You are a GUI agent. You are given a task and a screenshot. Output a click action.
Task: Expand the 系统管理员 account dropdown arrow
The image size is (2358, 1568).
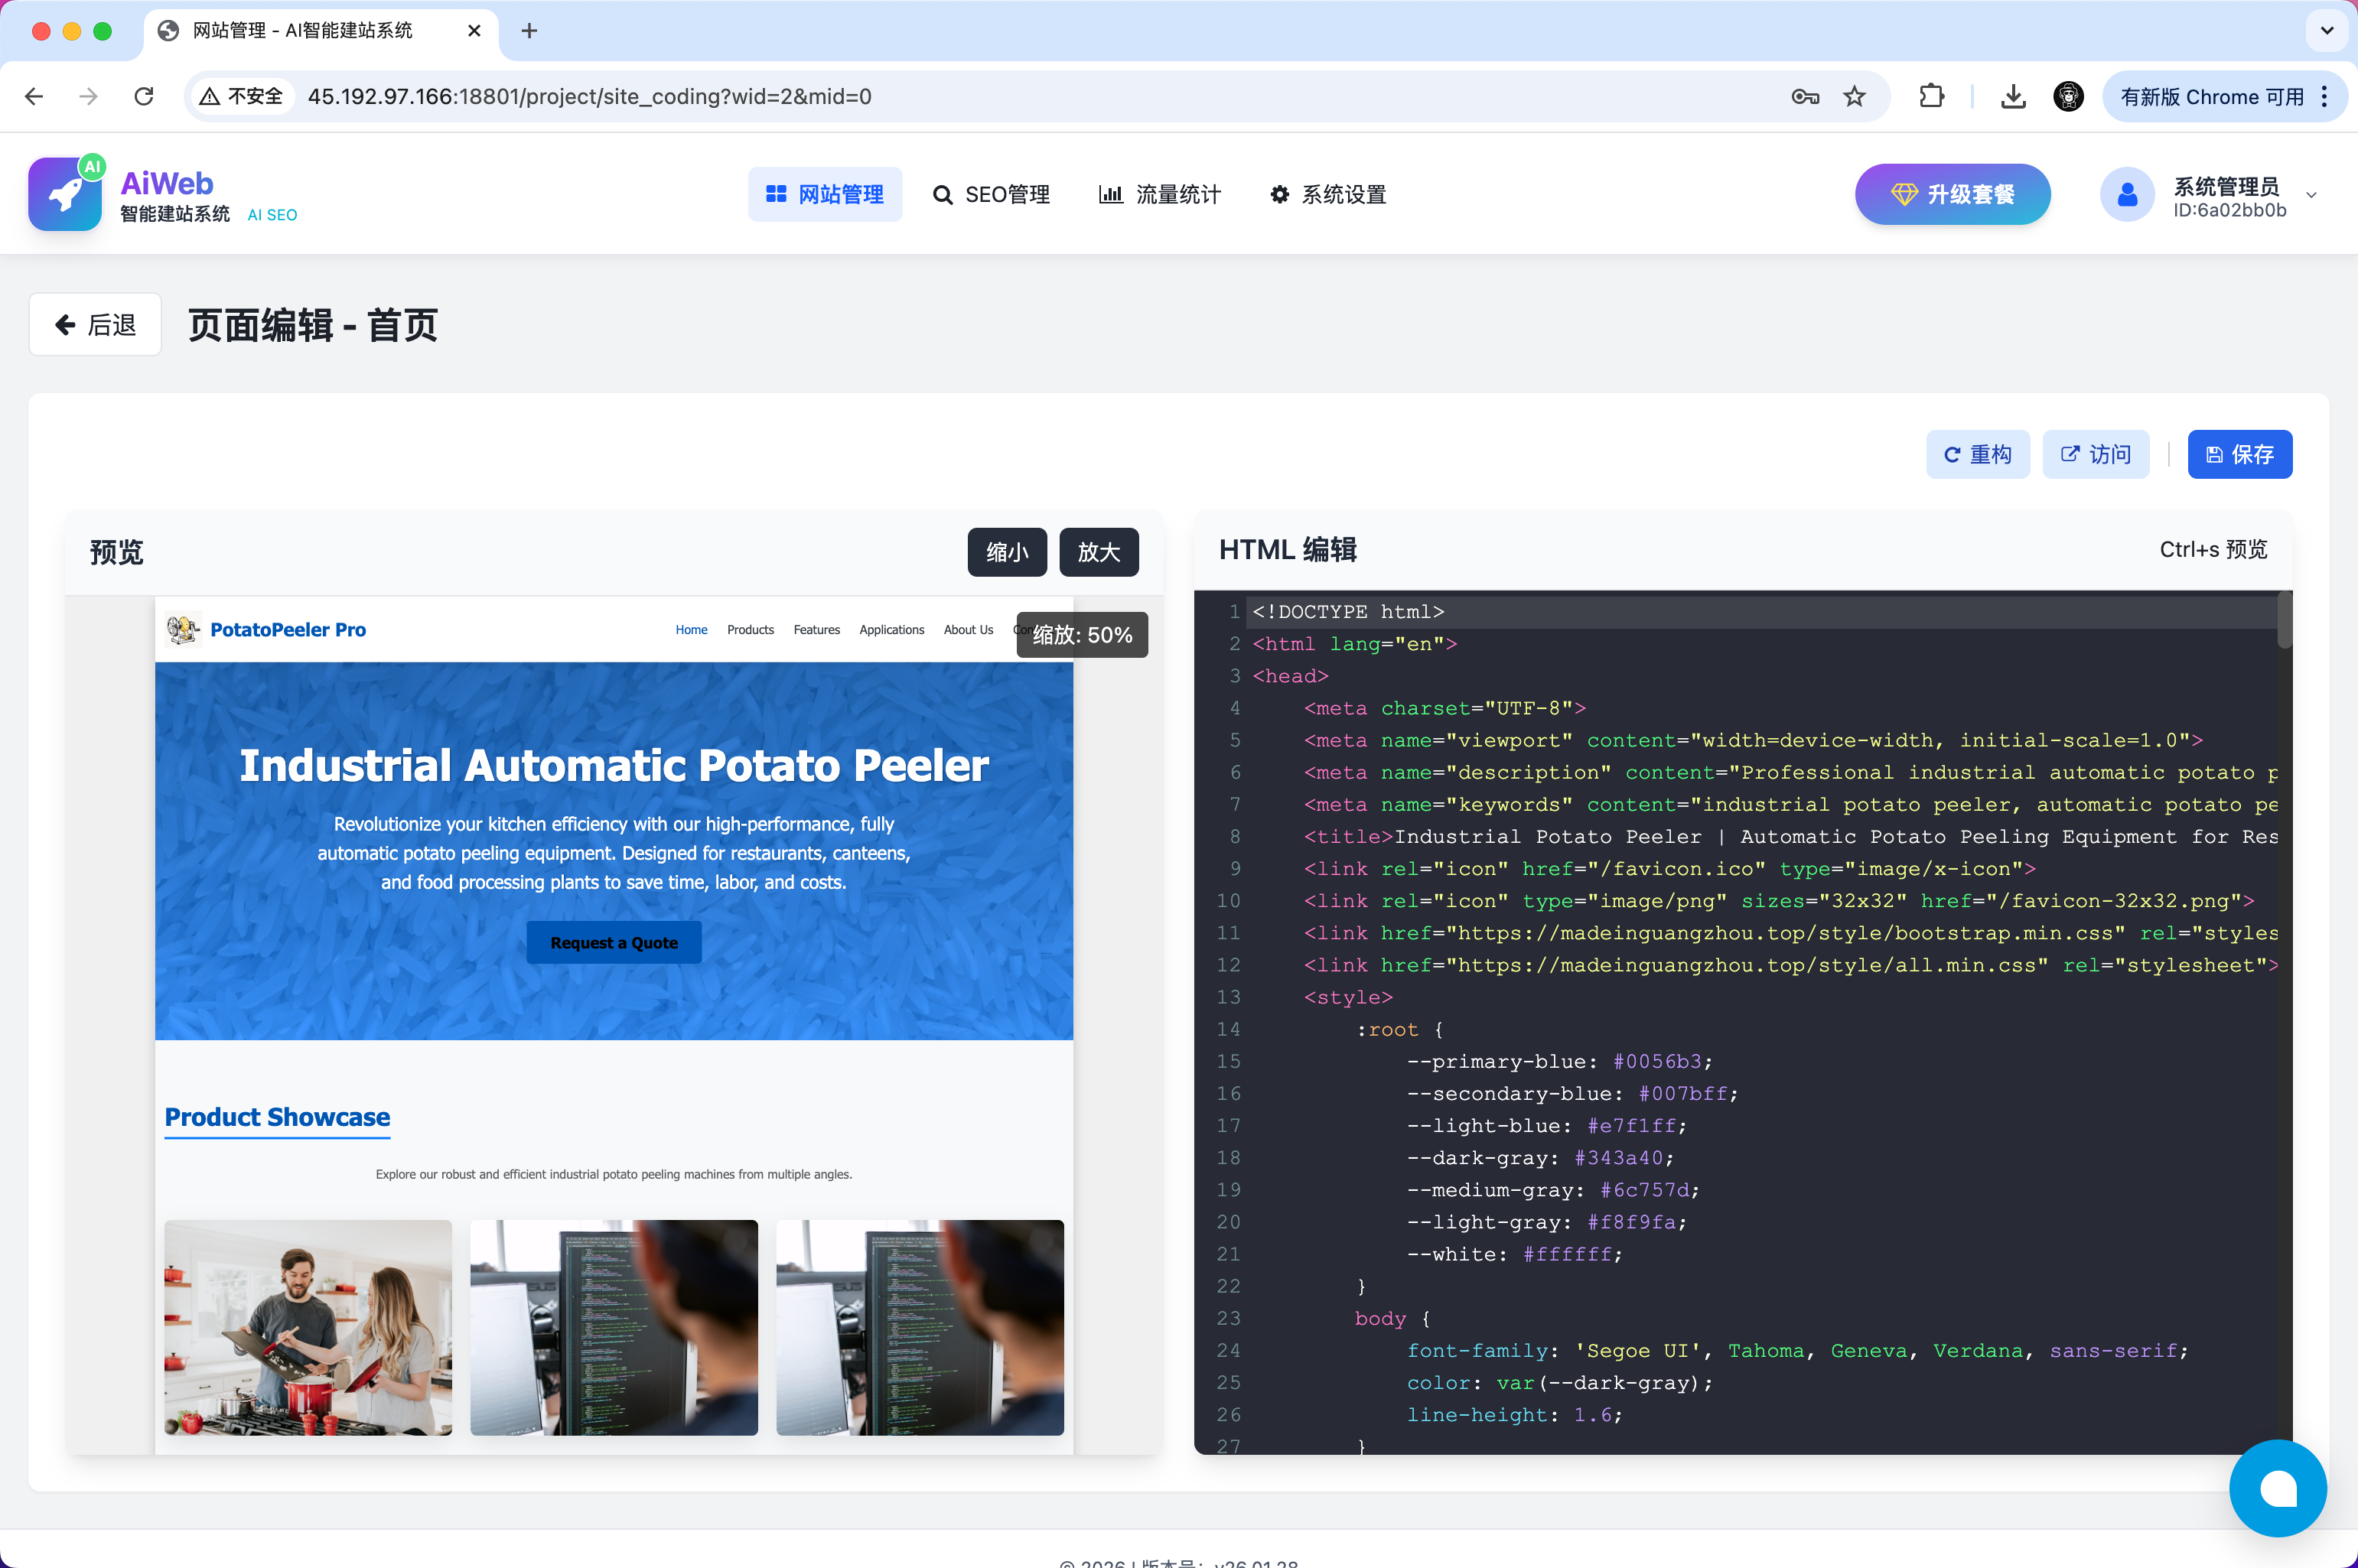tap(2311, 195)
